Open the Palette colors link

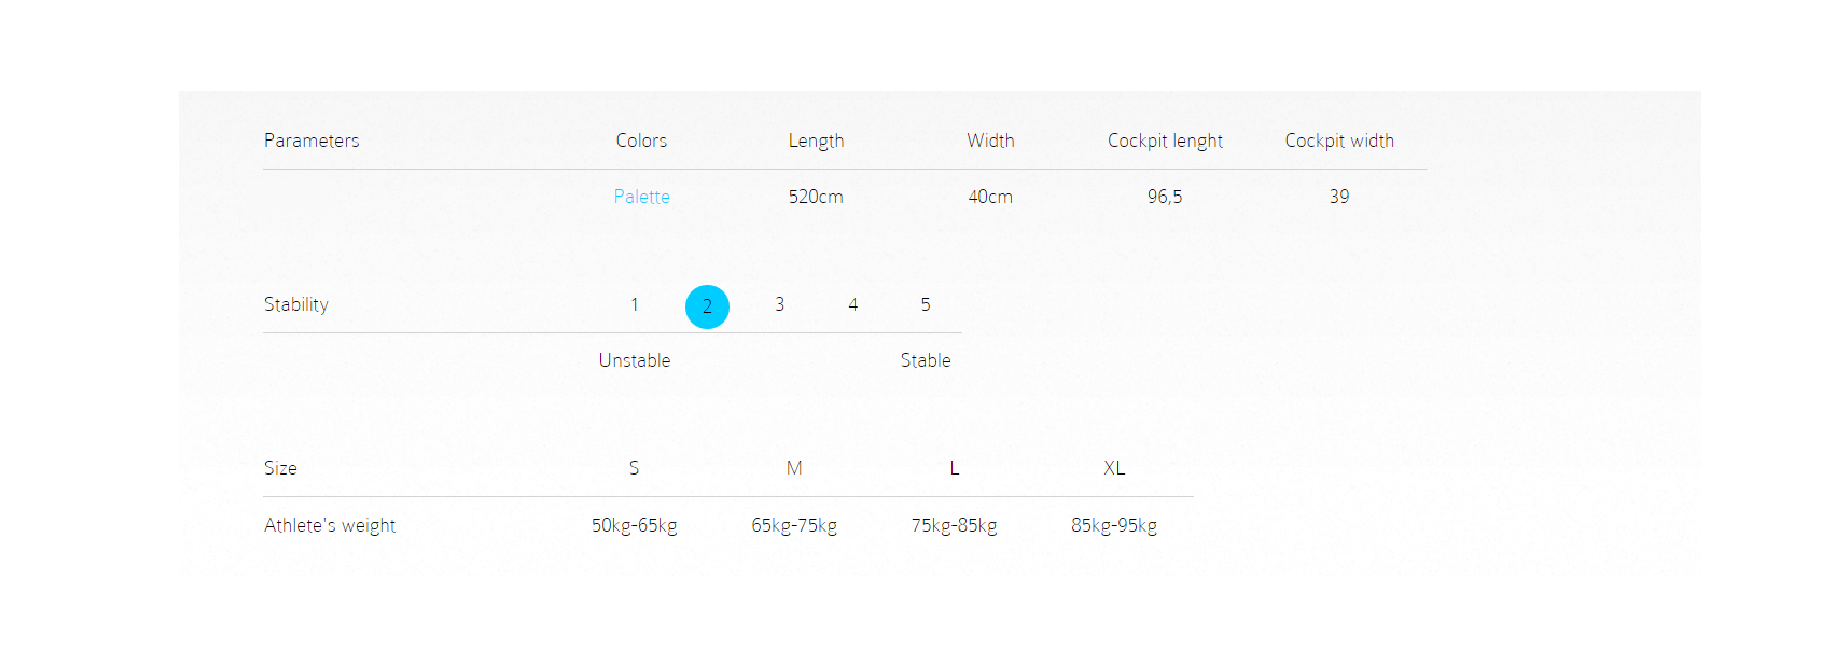641,197
